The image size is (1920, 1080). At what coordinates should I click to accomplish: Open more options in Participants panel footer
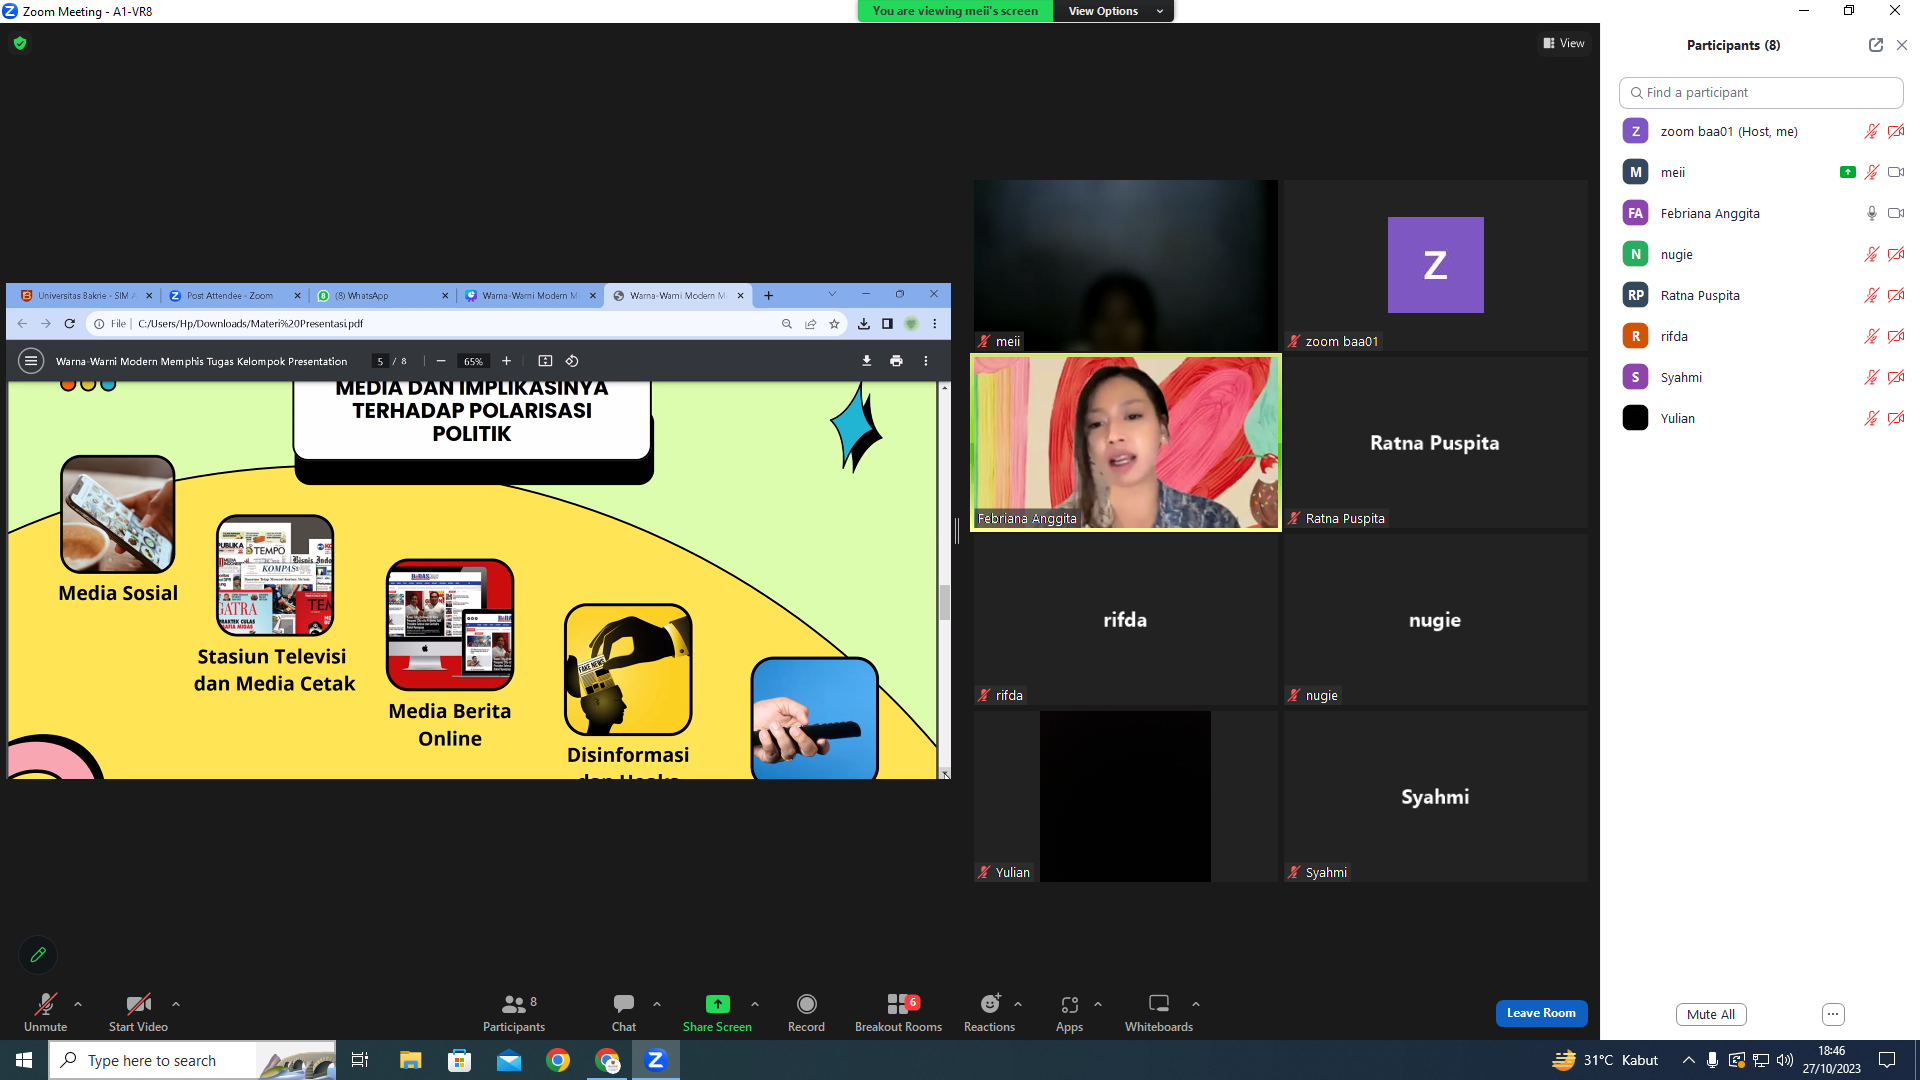pyautogui.click(x=1833, y=1014)
